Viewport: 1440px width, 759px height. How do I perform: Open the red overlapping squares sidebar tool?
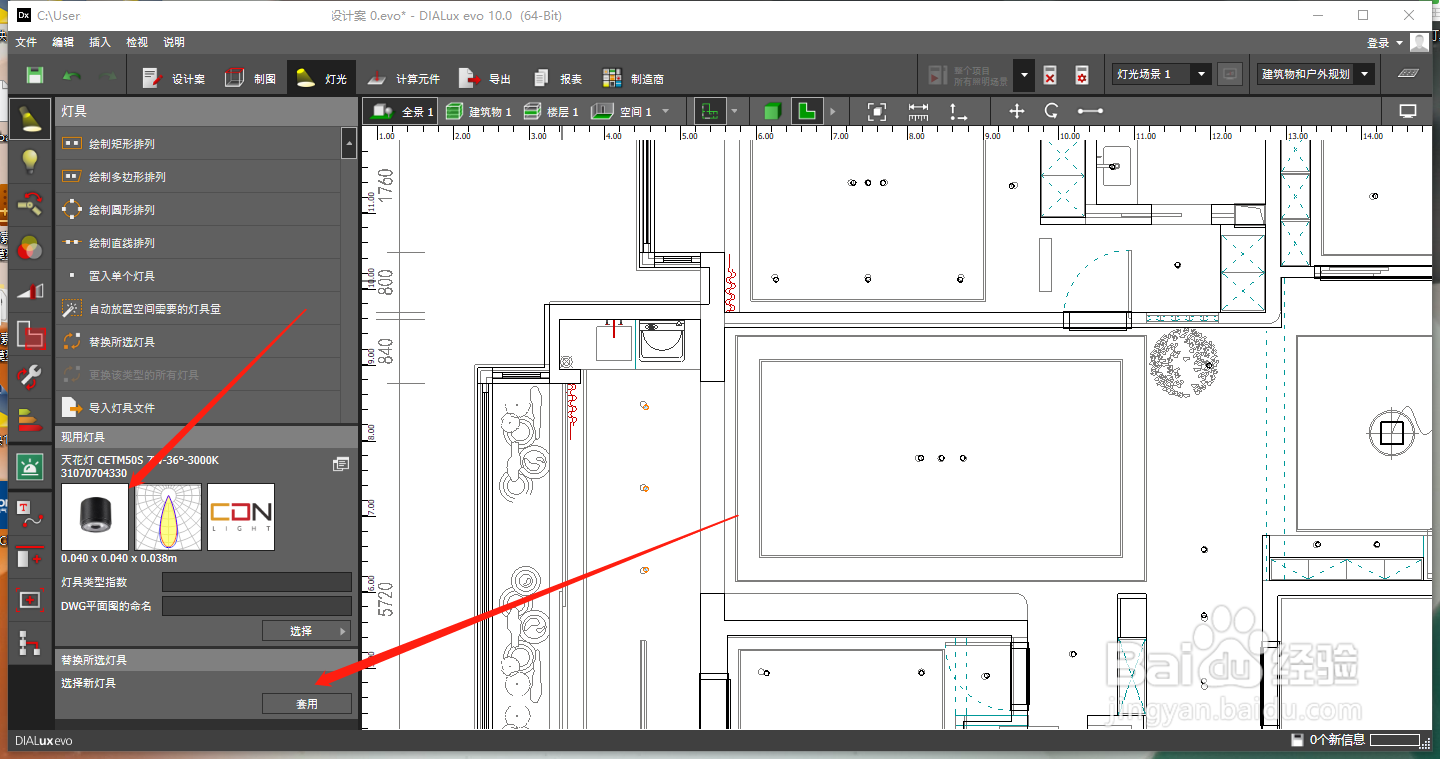click(x=30, y=334)
